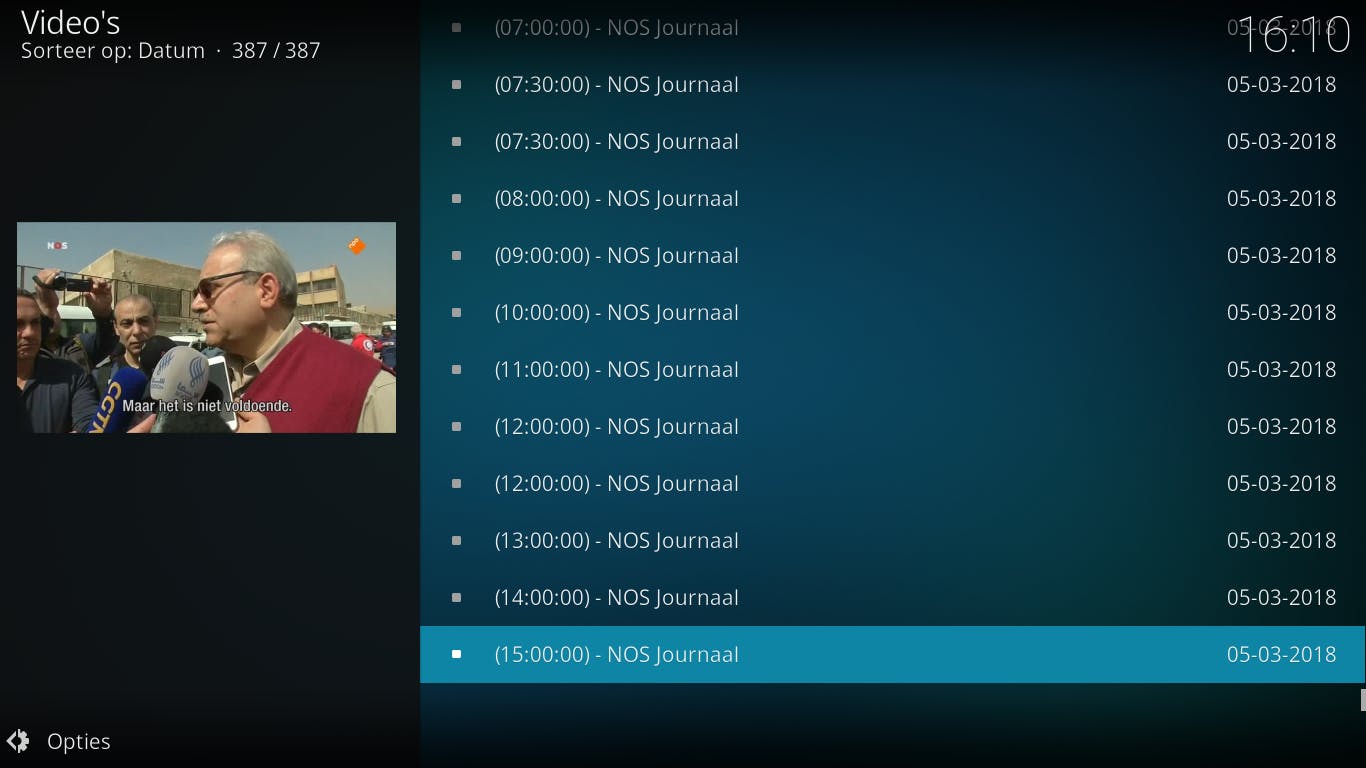Screen dimensions: 1366x768
Task: Click the white bullet of the (15:00:00) row
Action: pos(457,654)
